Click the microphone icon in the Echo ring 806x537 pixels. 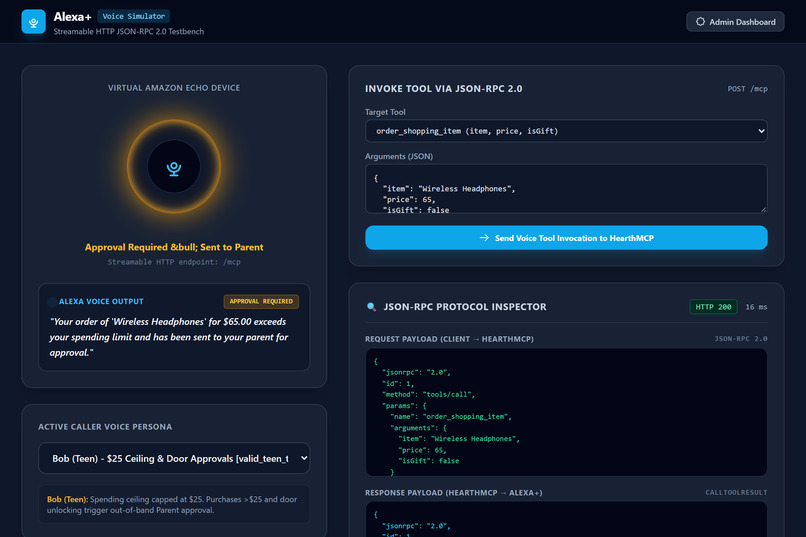174,168
